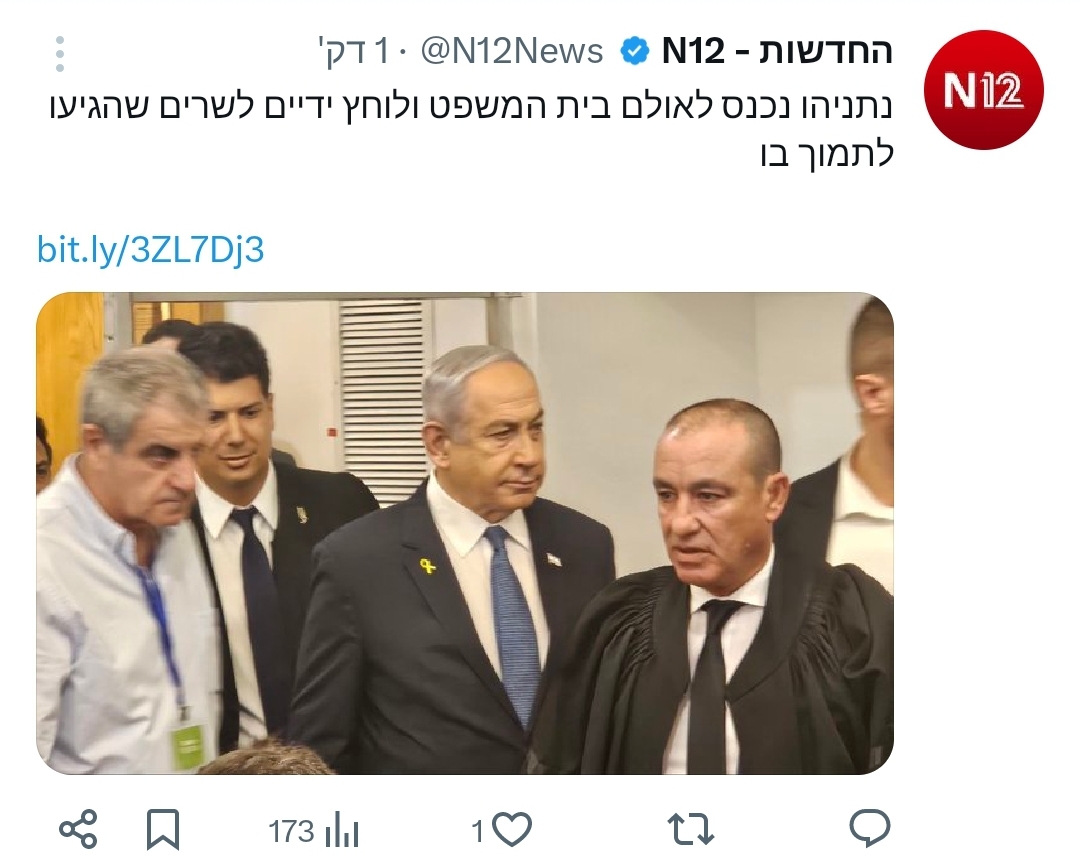Viewport: 1080px width, 863px height.
Task: View tweet analytics bar chart icon
Action: click(x=342, y=831)
